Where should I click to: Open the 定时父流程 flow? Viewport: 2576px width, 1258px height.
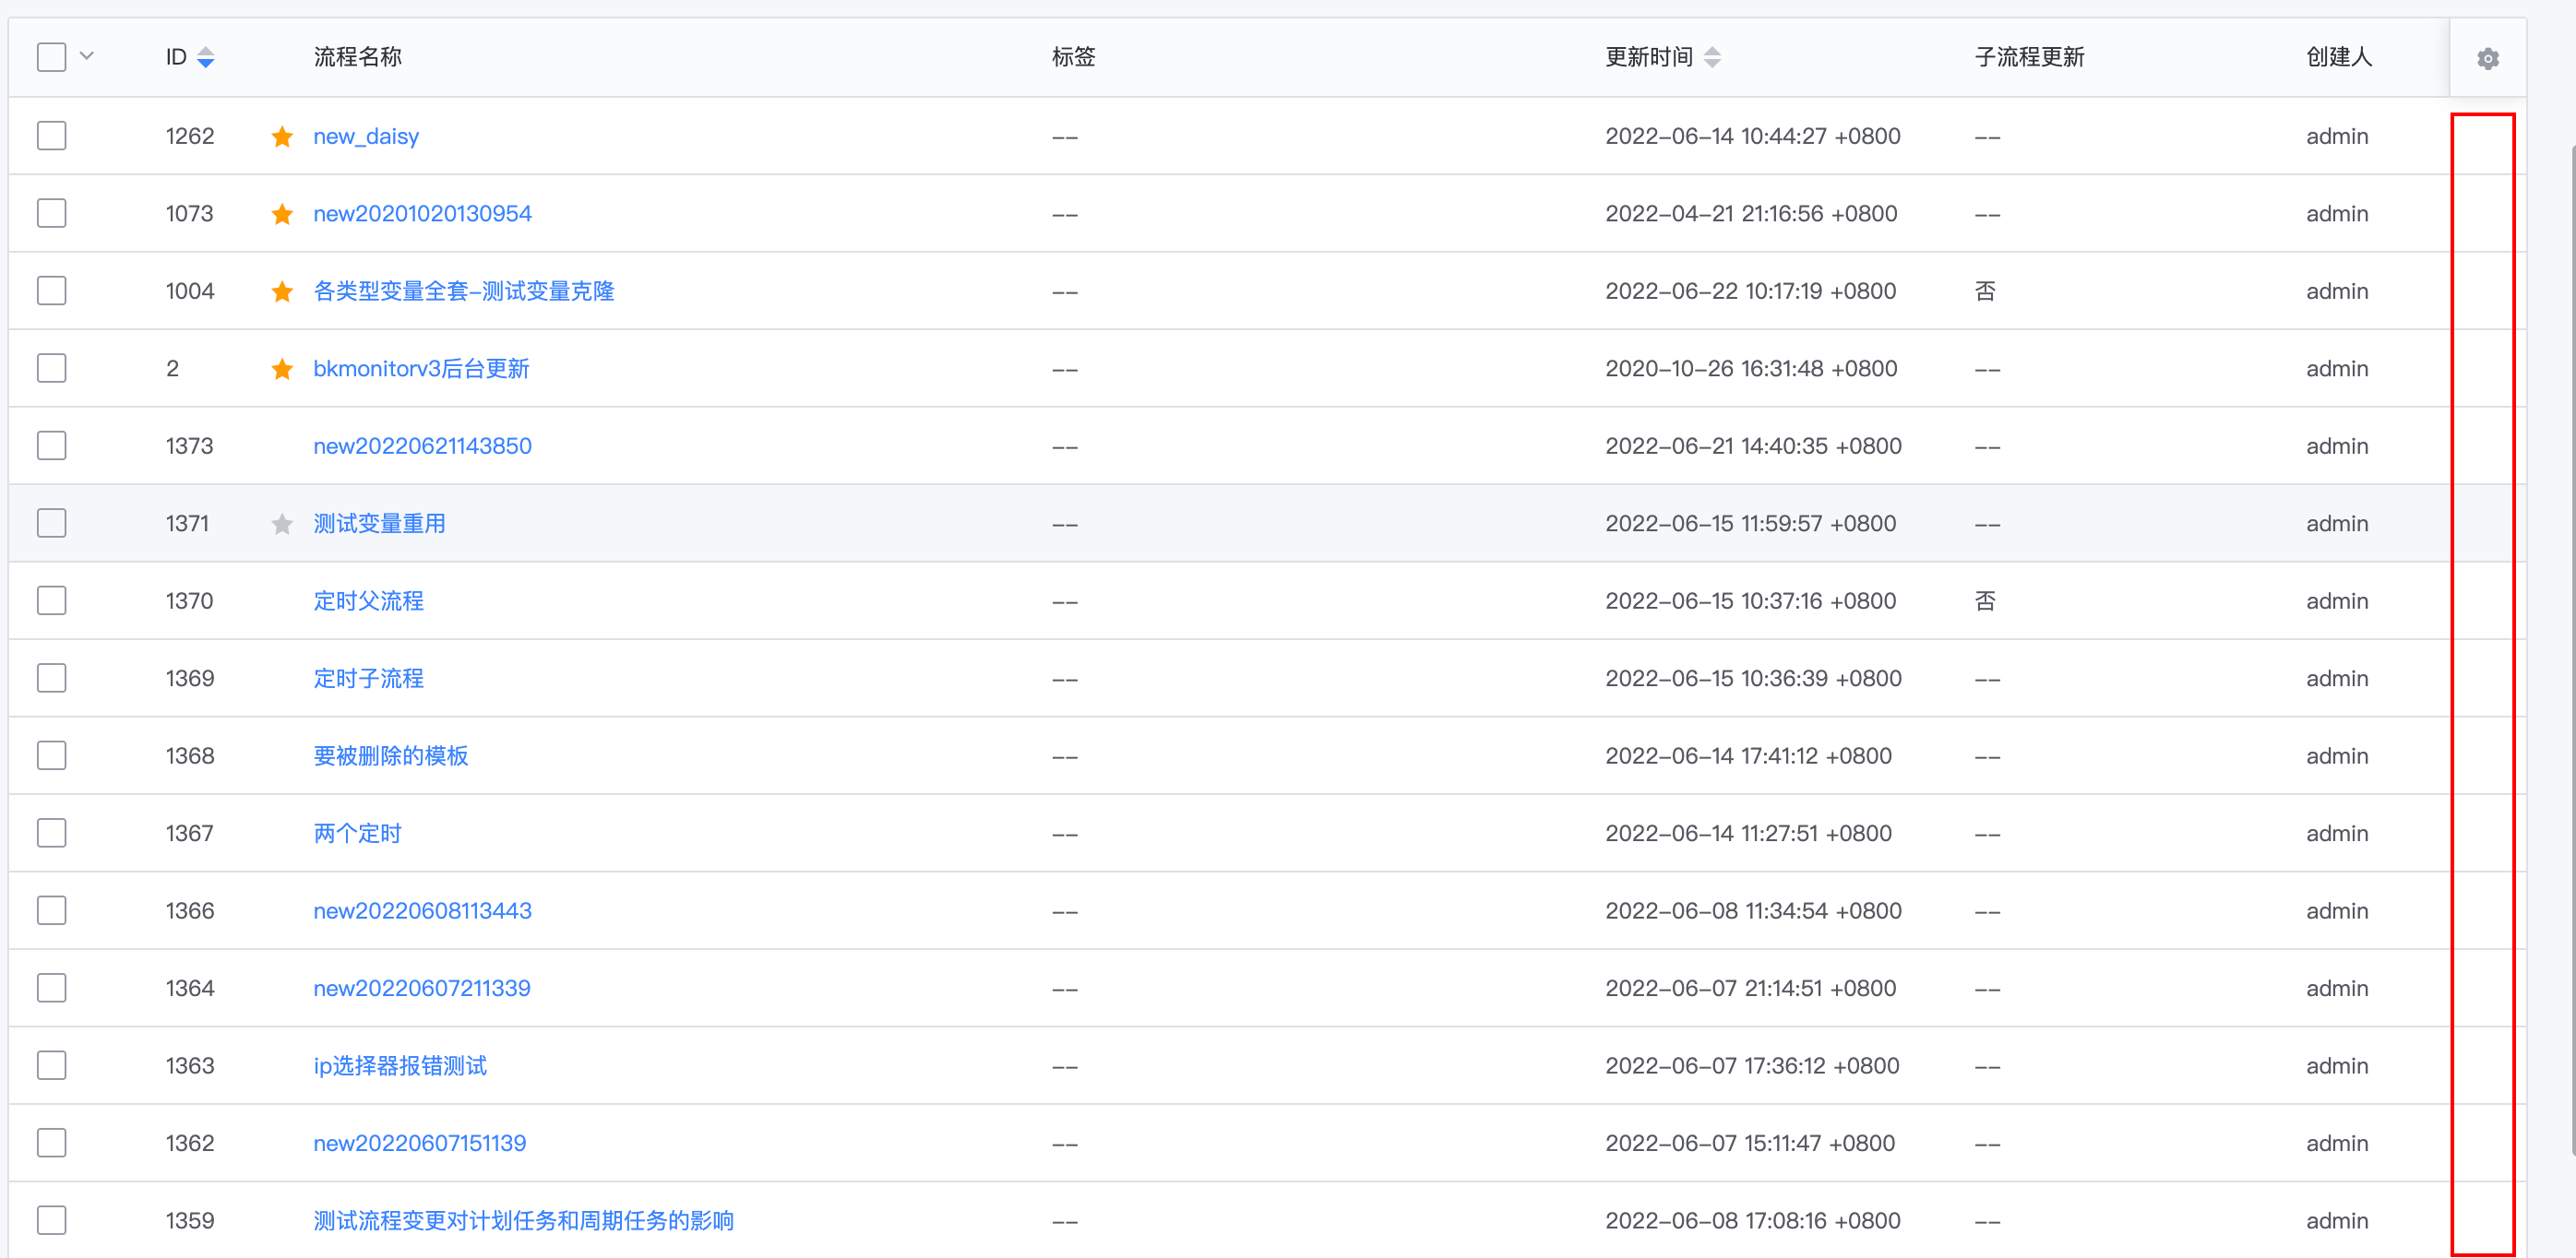[367, 600]
